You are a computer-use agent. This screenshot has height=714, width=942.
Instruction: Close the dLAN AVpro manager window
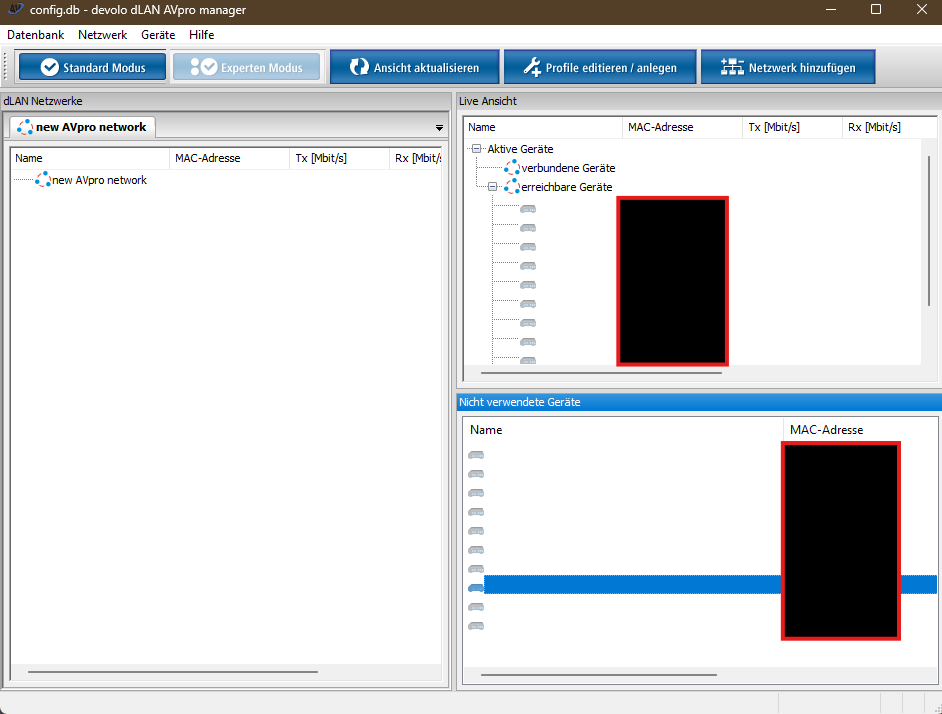coord(922,10)
